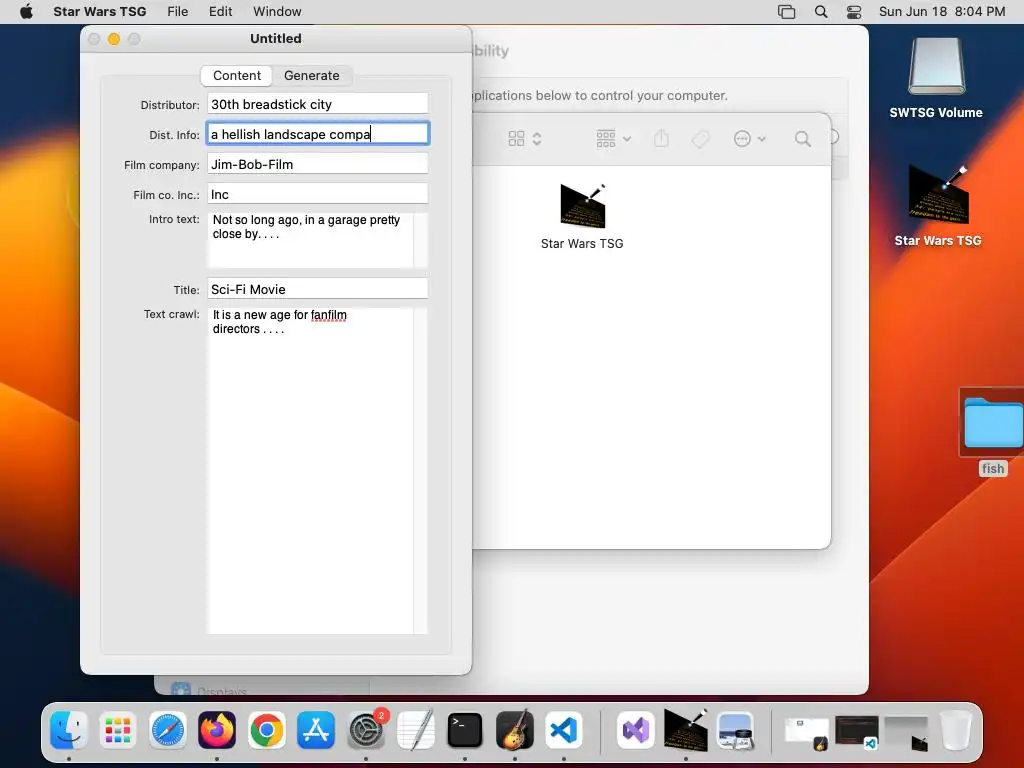Open Visual Studio from the Dock
Viewport: 1024px width, 768px height.
point(636,729)
